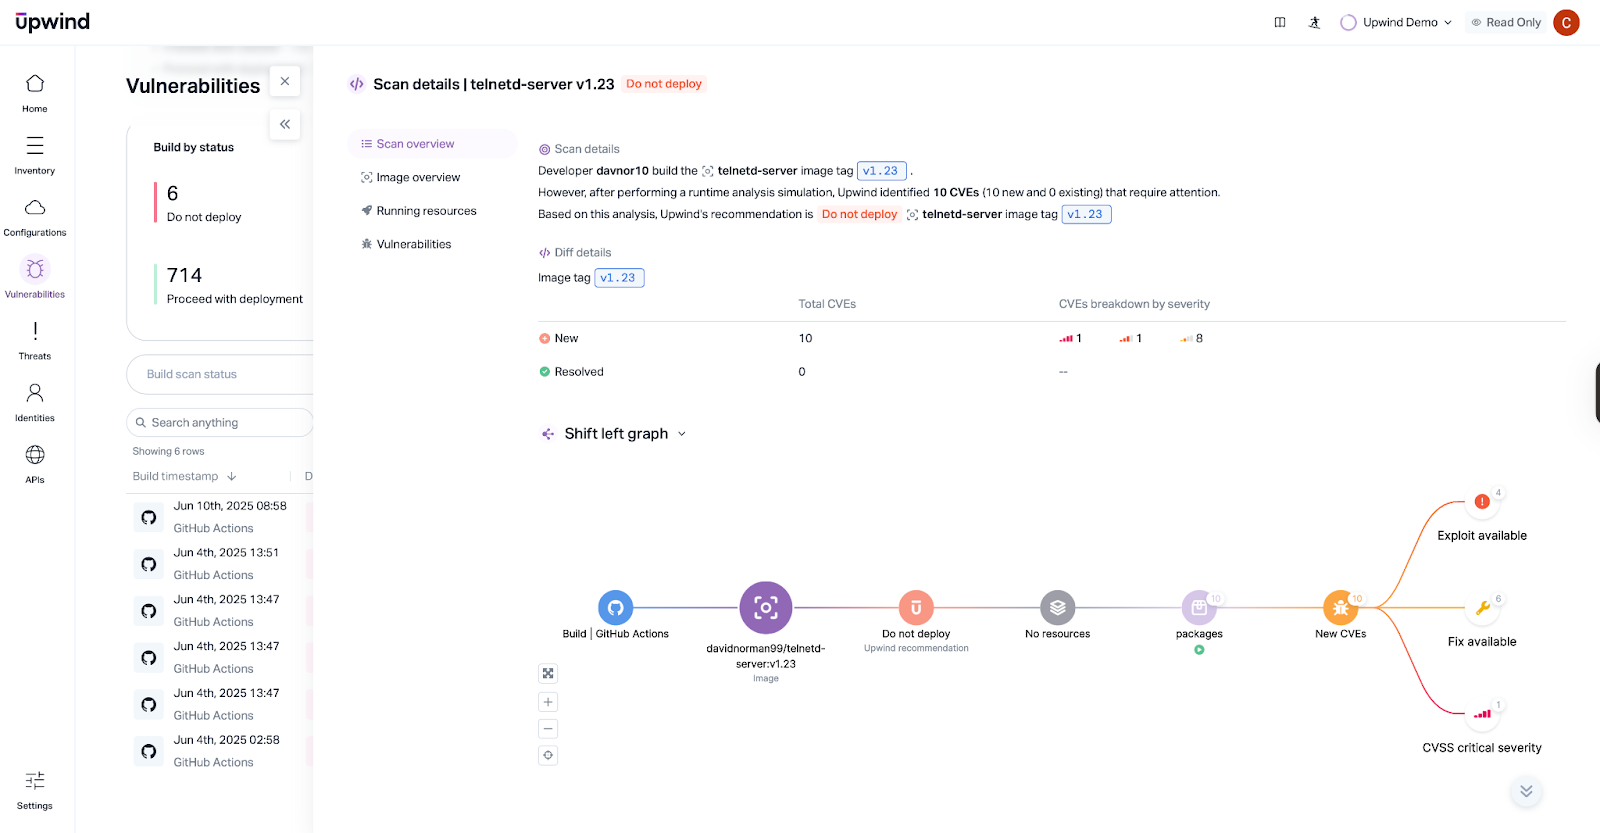
Task: Collapse the side panel double-chevron
Action: coord(285,124)
